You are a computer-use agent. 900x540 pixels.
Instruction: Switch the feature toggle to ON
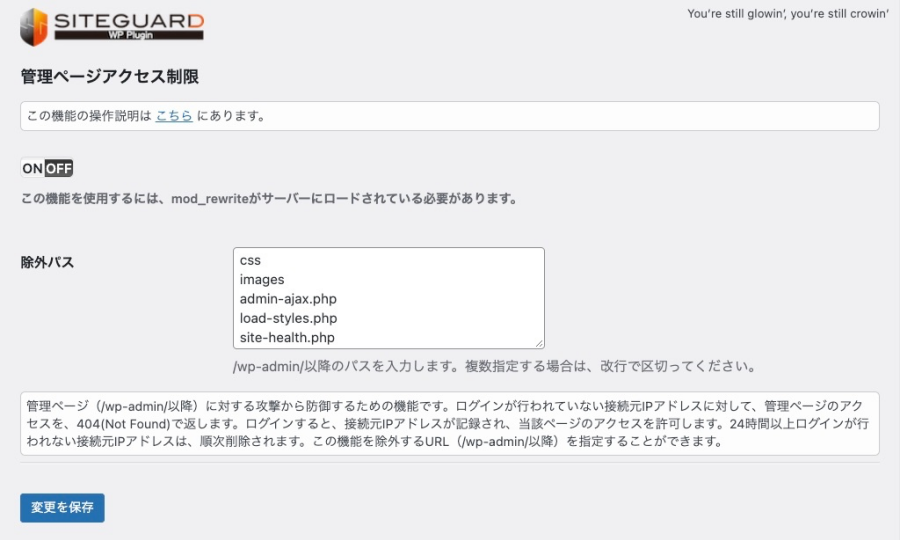[x=33, y=168]
